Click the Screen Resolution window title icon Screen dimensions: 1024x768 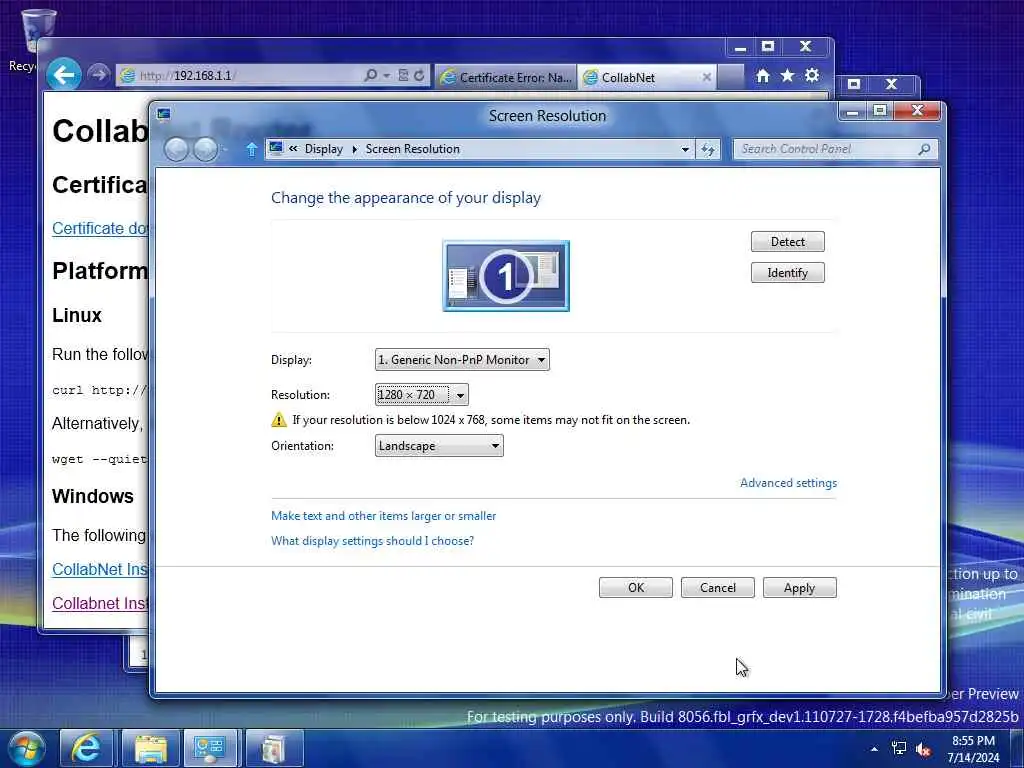click(x=163, y=115)
